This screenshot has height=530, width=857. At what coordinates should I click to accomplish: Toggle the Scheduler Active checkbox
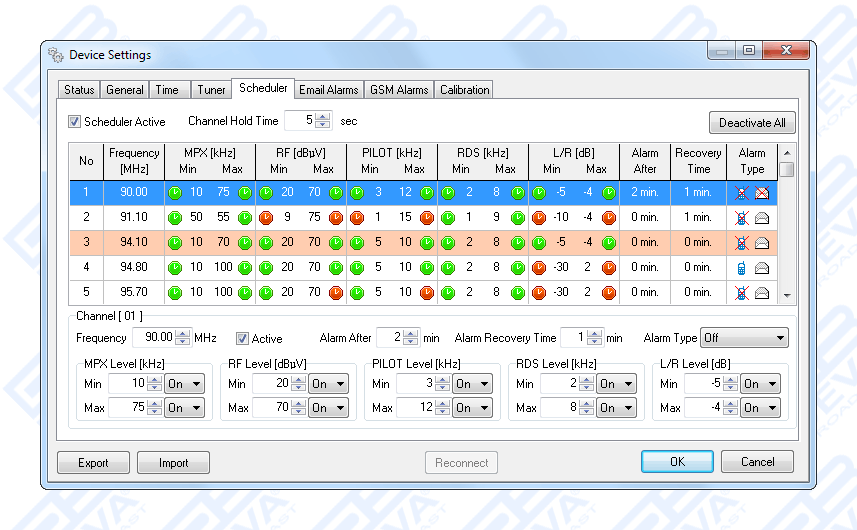(74, 122)
